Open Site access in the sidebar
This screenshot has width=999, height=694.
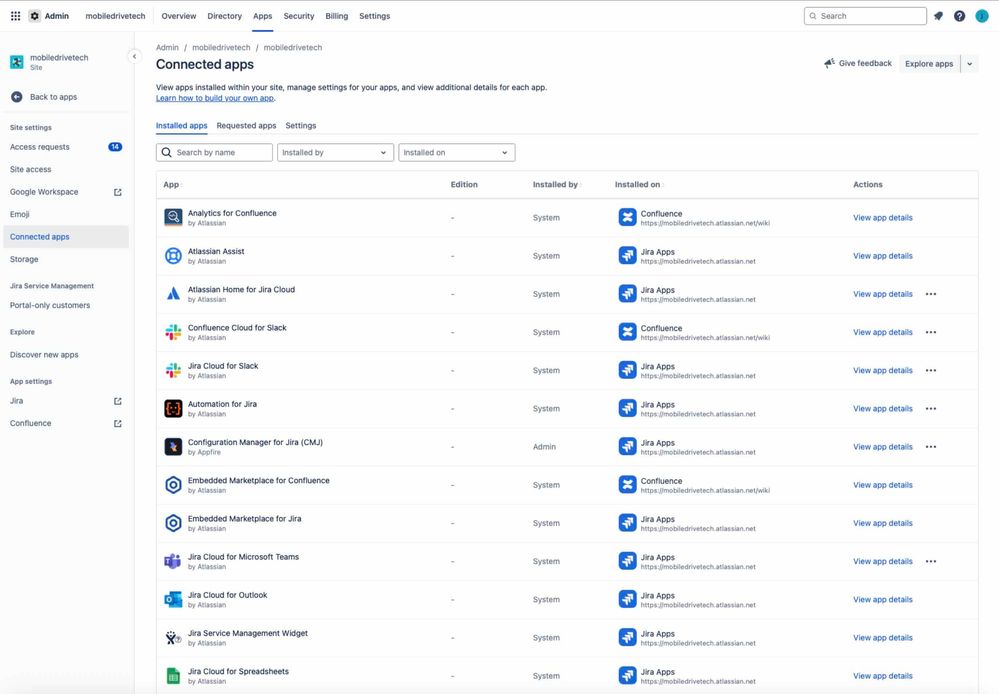pos(66,170)
